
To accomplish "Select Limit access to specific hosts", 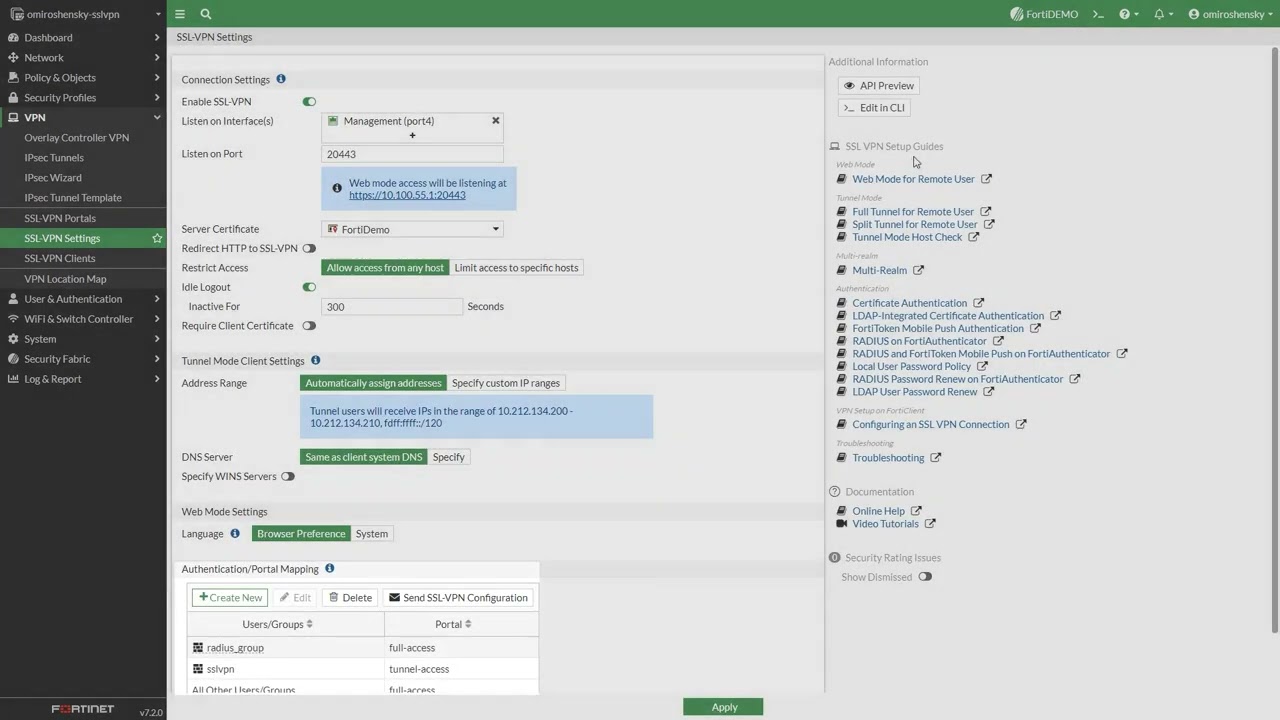I will pyautogui.click(x=516, y=267).
